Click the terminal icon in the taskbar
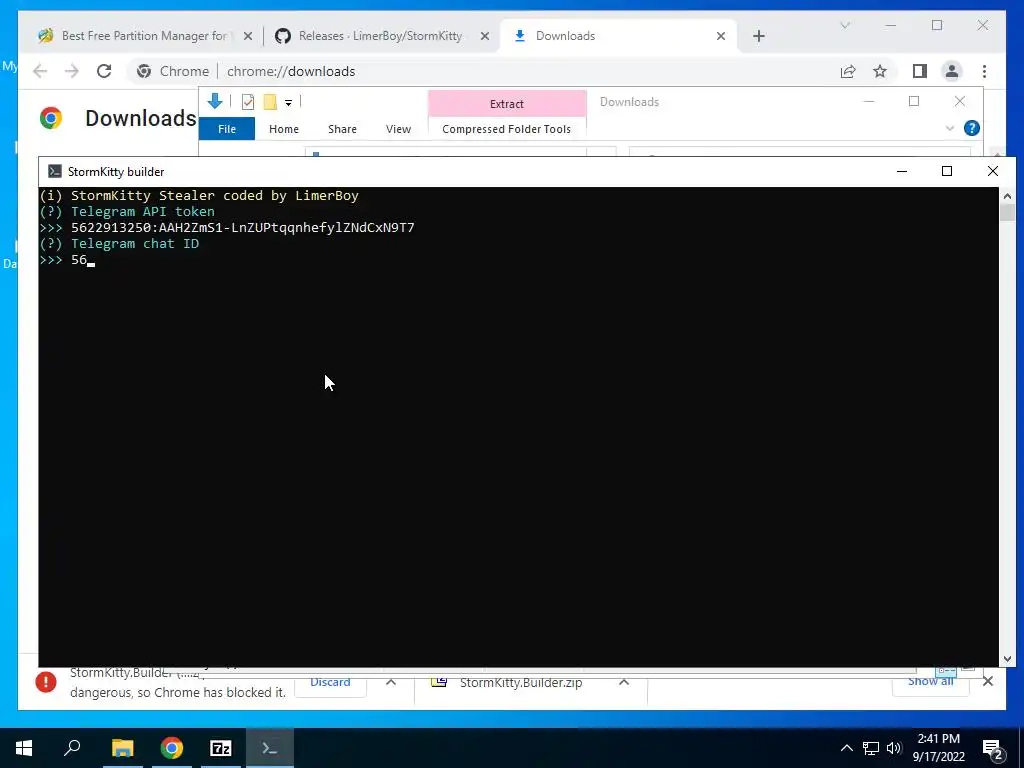 [270, 748]
